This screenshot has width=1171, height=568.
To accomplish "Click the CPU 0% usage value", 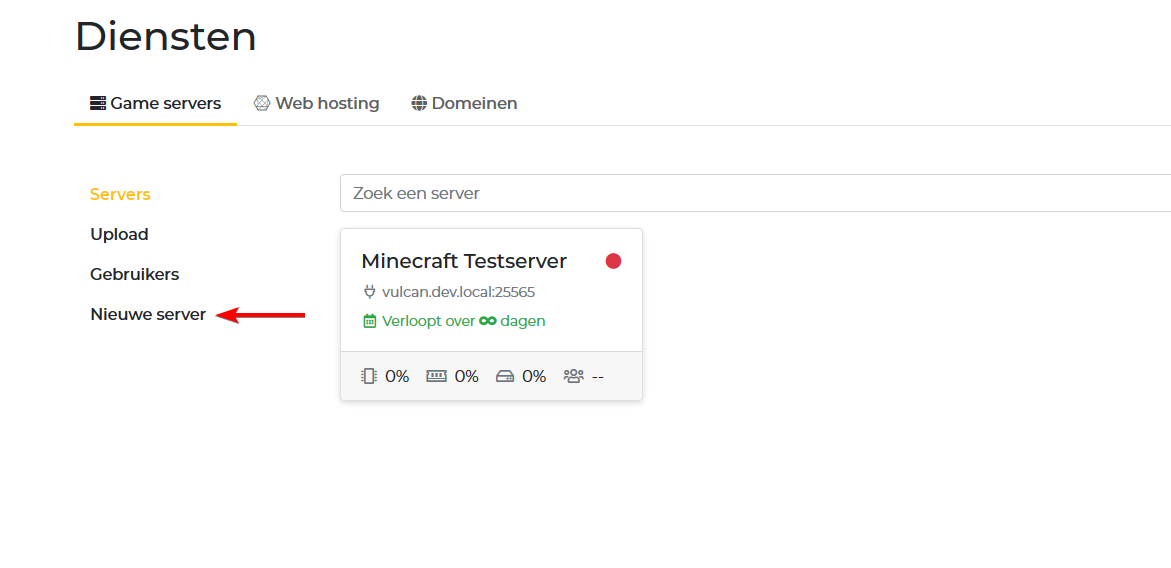I will (397, 376).
